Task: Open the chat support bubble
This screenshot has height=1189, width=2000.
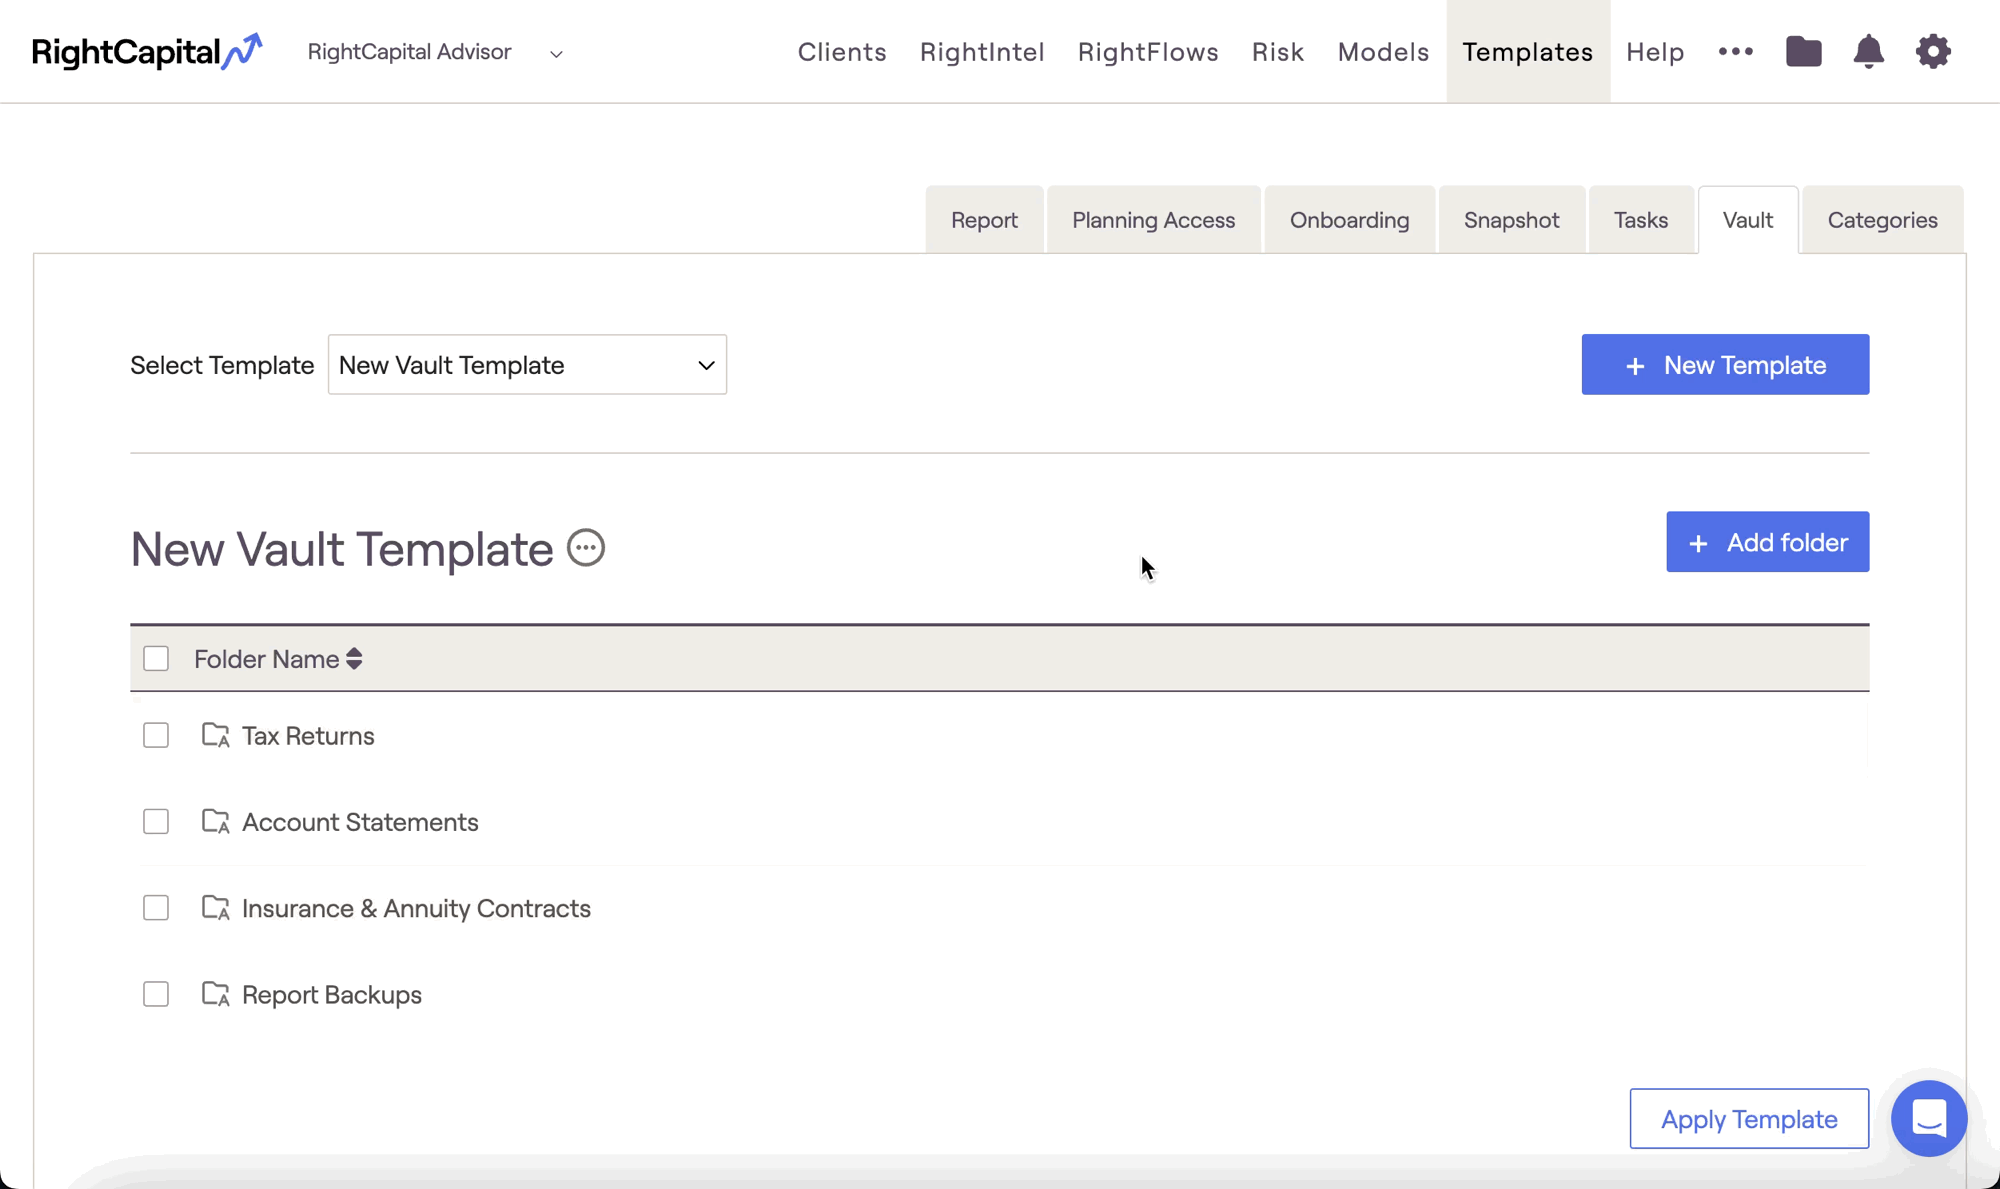Action: [x=1929, y=1118]
